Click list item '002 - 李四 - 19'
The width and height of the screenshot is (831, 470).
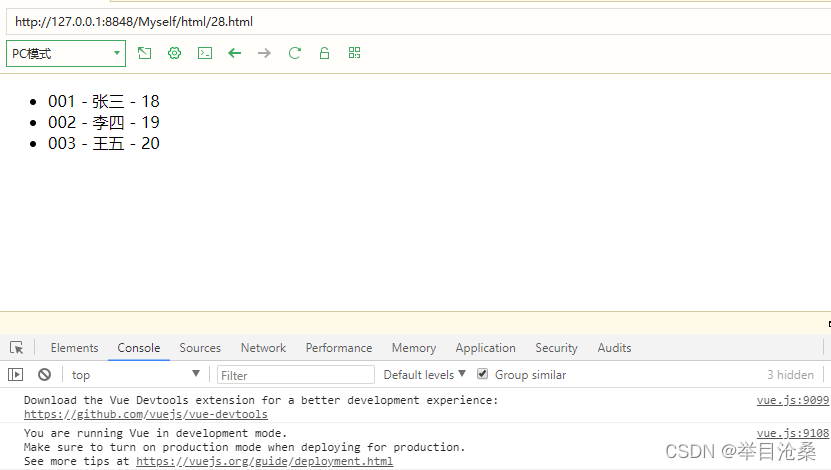[103, 122]
